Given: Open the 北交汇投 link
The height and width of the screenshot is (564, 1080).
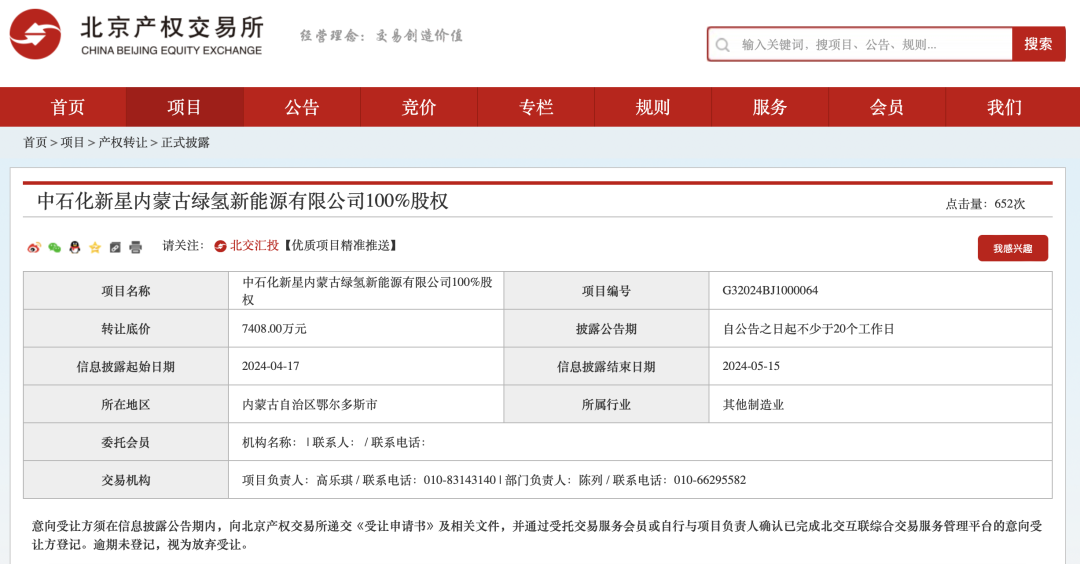Looking at the screenshot, I should [x=254, y=245].
